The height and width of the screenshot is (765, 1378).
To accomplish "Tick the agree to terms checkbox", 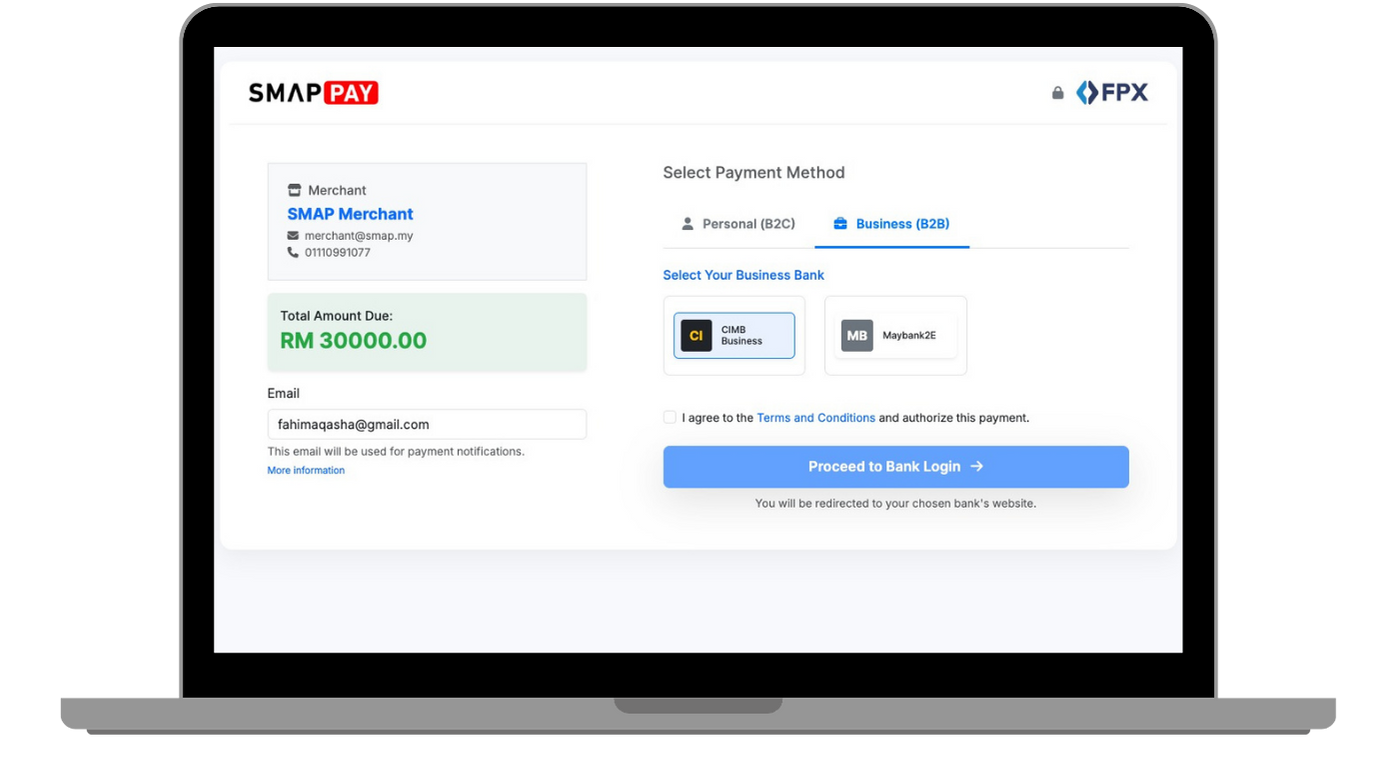I will [670, 417].
